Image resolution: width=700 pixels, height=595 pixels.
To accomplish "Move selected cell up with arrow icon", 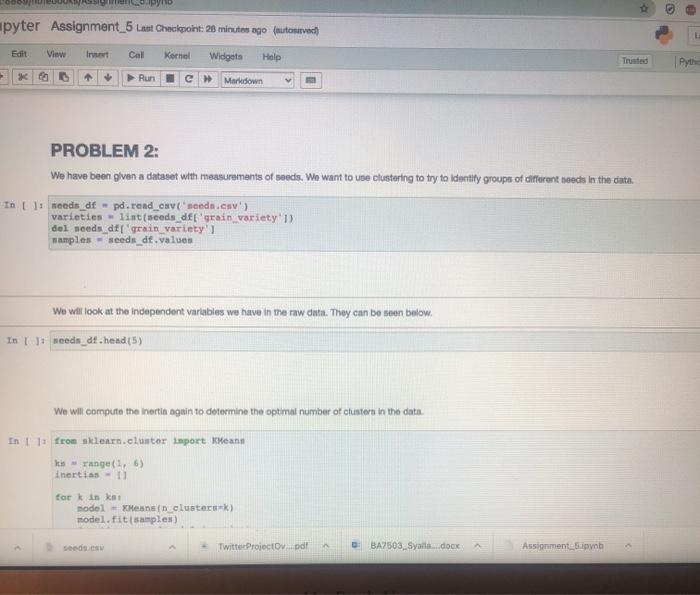I will [x=88, y=78].
